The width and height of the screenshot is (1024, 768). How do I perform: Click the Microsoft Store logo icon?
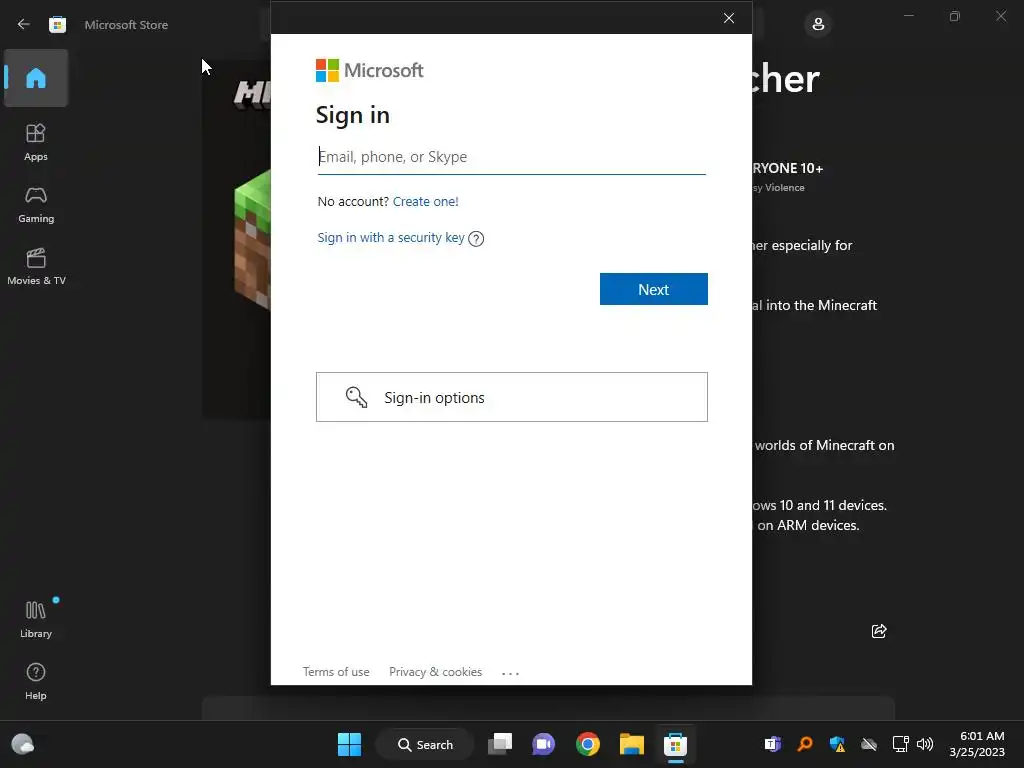pyautogui.click(x=57, y=25)
